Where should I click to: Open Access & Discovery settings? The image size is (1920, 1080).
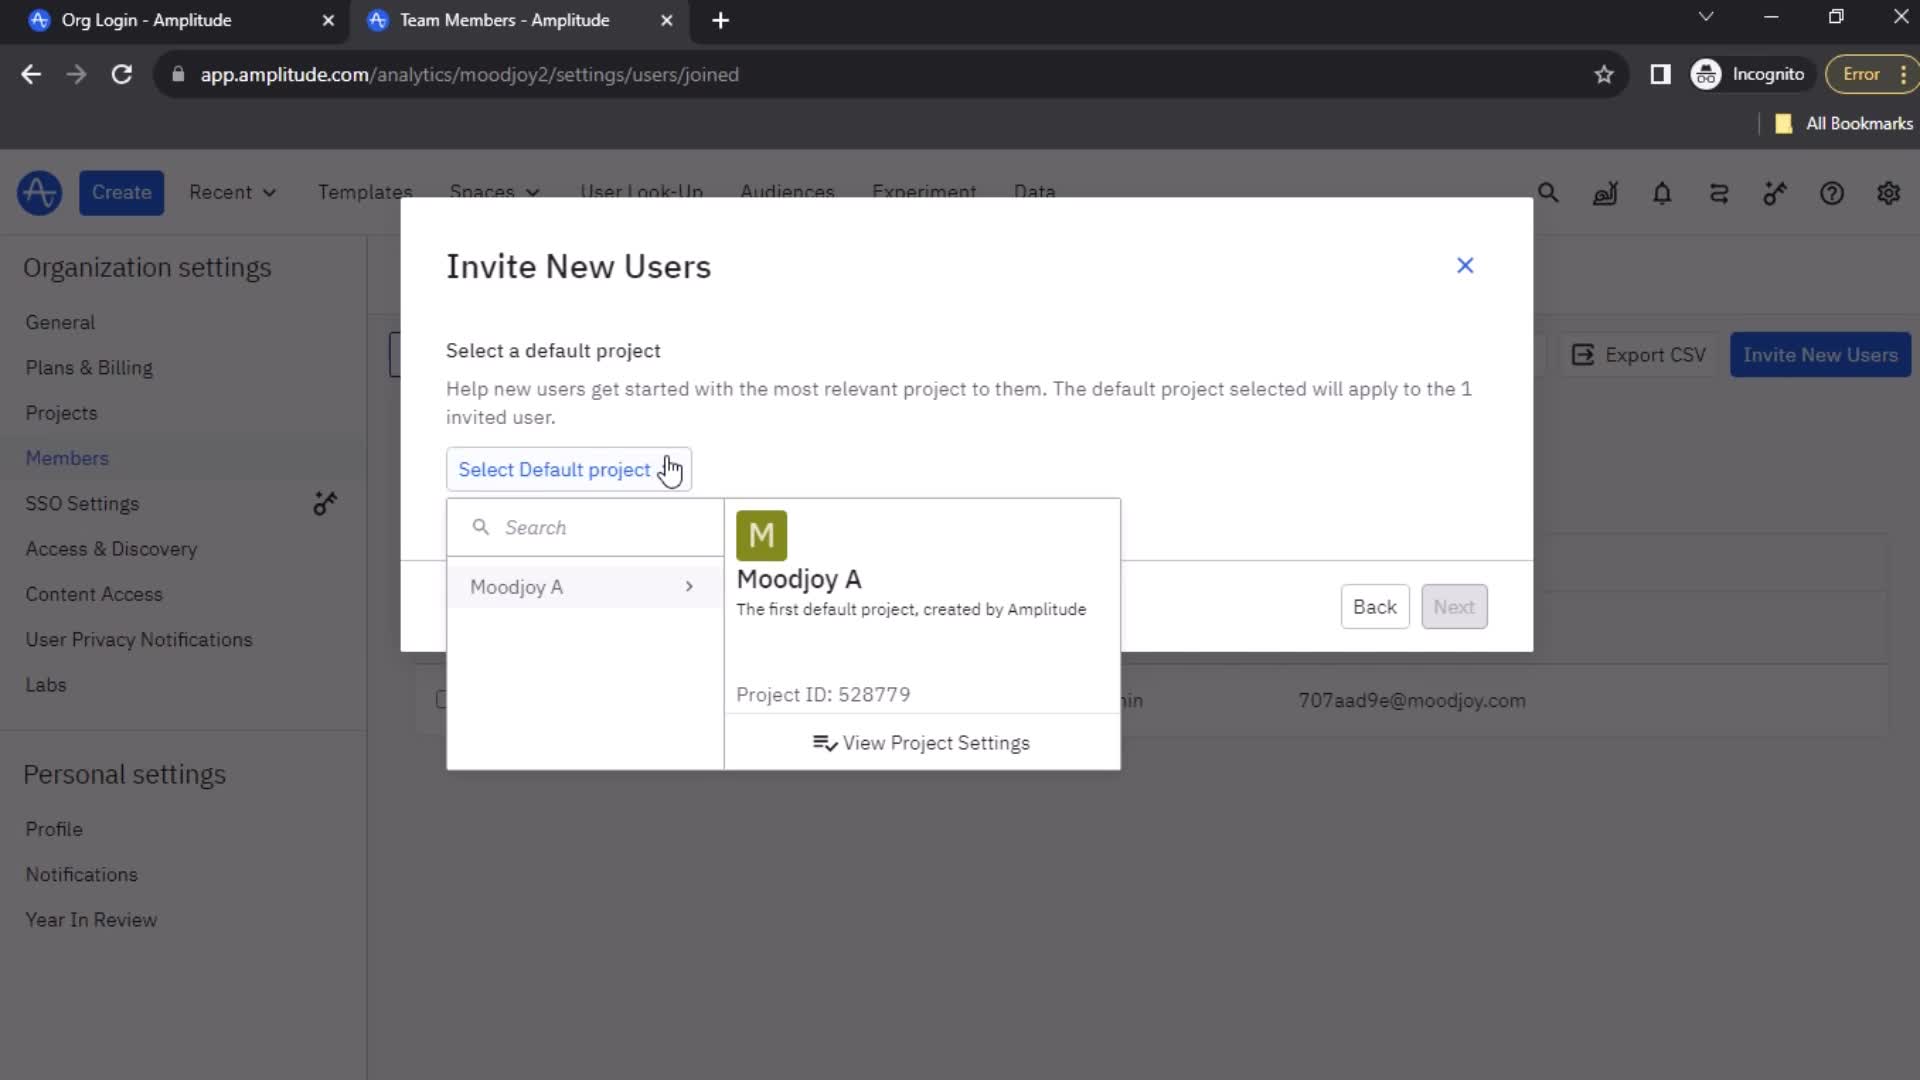click(x=111, y=549)
